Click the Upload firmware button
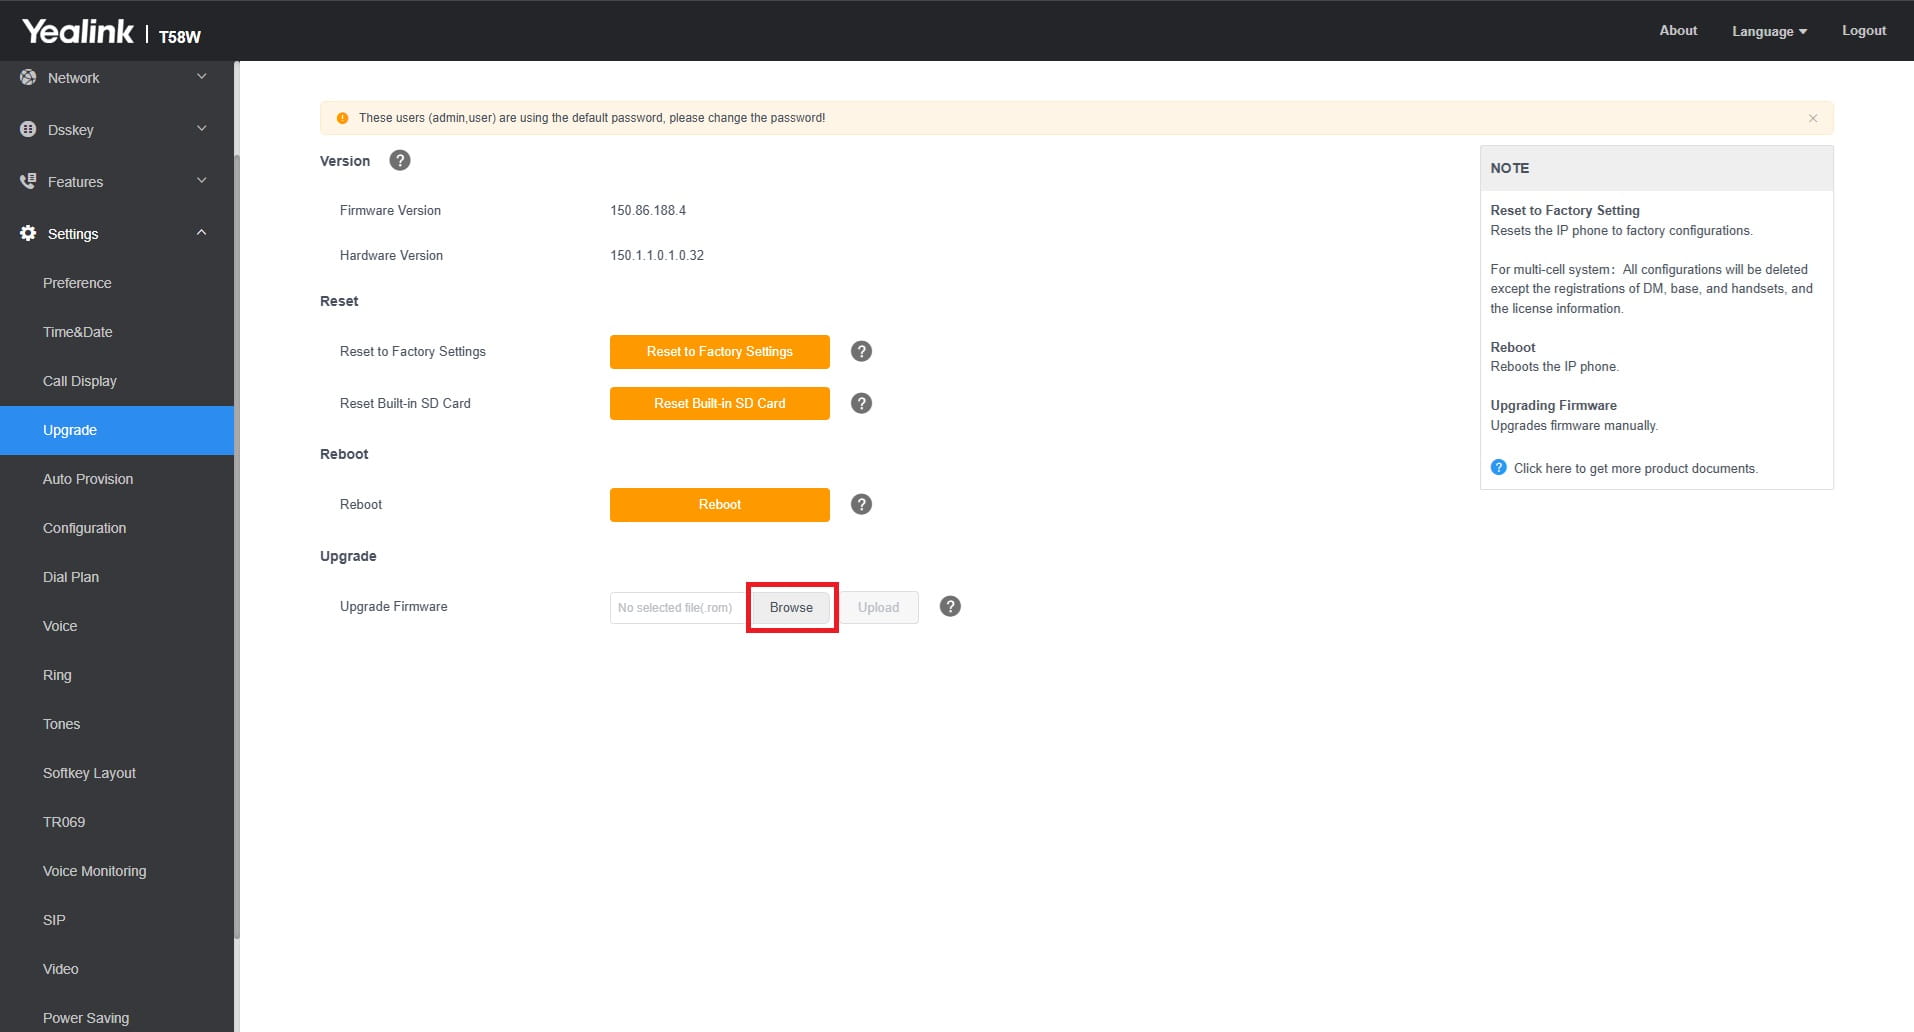The image size is (1914, 1032). click(878, 607)
